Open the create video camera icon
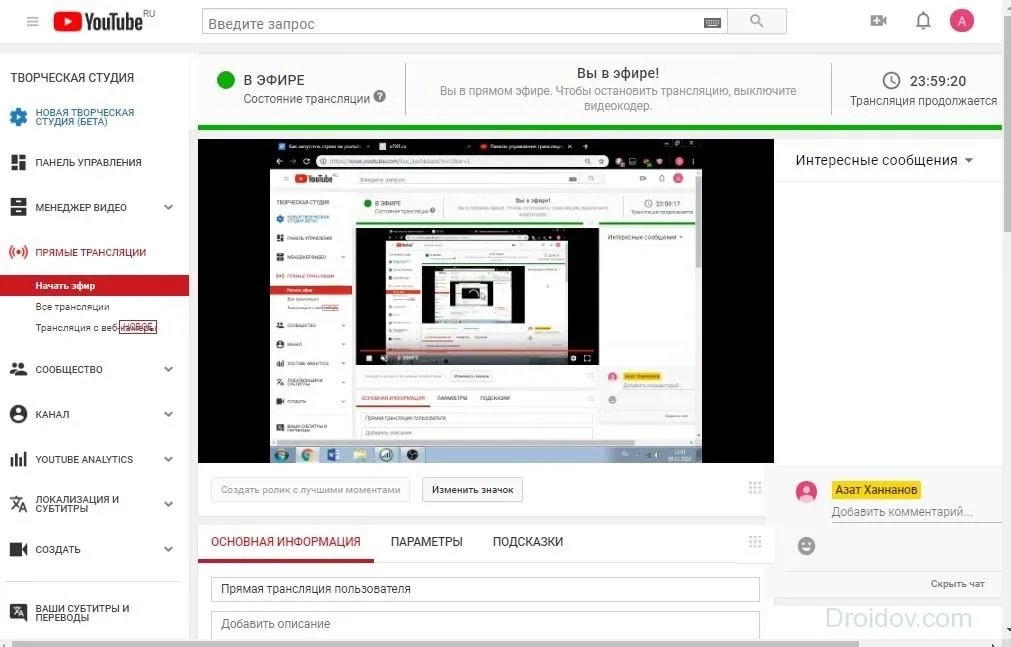Image resolution: width=1011 pixels, height=647 pixels. [878, 21]
